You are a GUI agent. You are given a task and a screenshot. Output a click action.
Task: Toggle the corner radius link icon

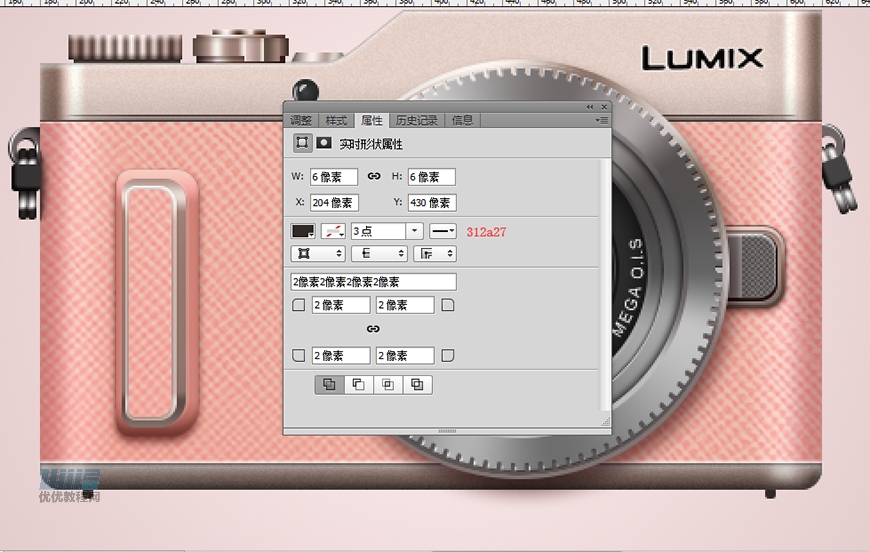(x=373, y=329)
